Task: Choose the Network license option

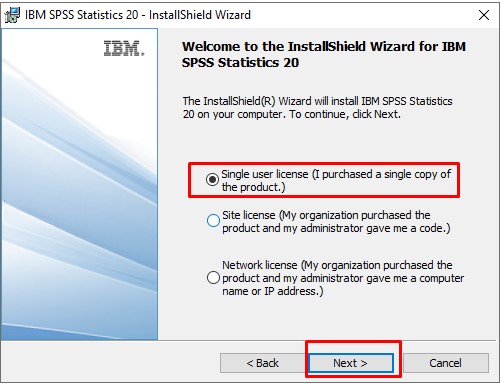Action: point(213,277)
